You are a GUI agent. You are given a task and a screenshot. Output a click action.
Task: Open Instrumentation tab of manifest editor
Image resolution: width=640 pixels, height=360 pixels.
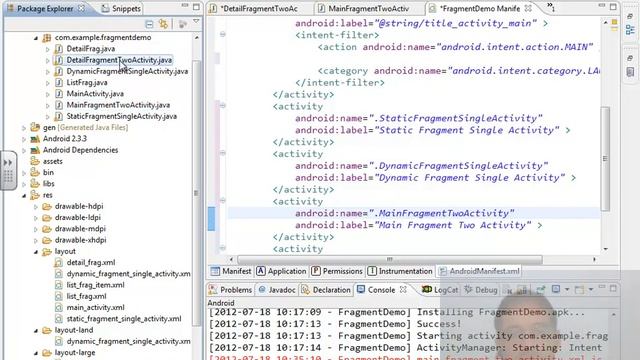[400, 271]
